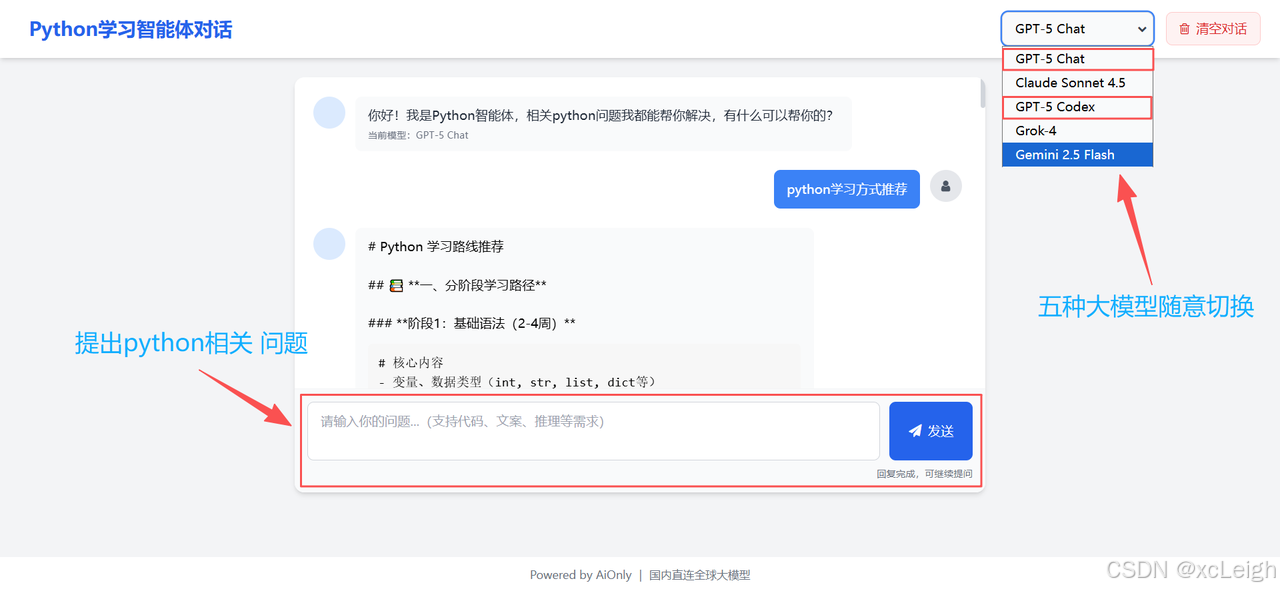Click the 你好！我是Python智能体 greeting message

coord(601,115)
